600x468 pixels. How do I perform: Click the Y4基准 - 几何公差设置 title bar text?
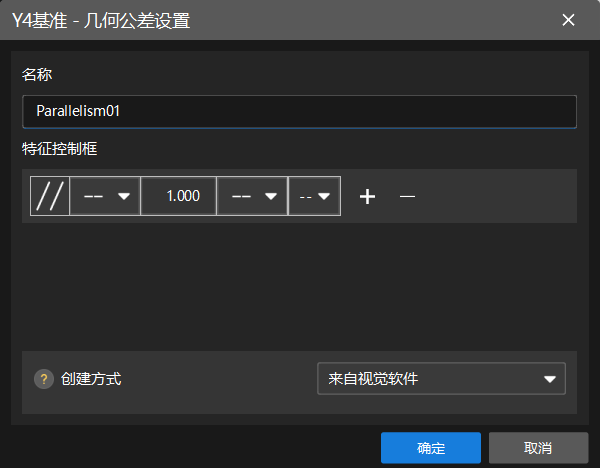pos(101,20)
